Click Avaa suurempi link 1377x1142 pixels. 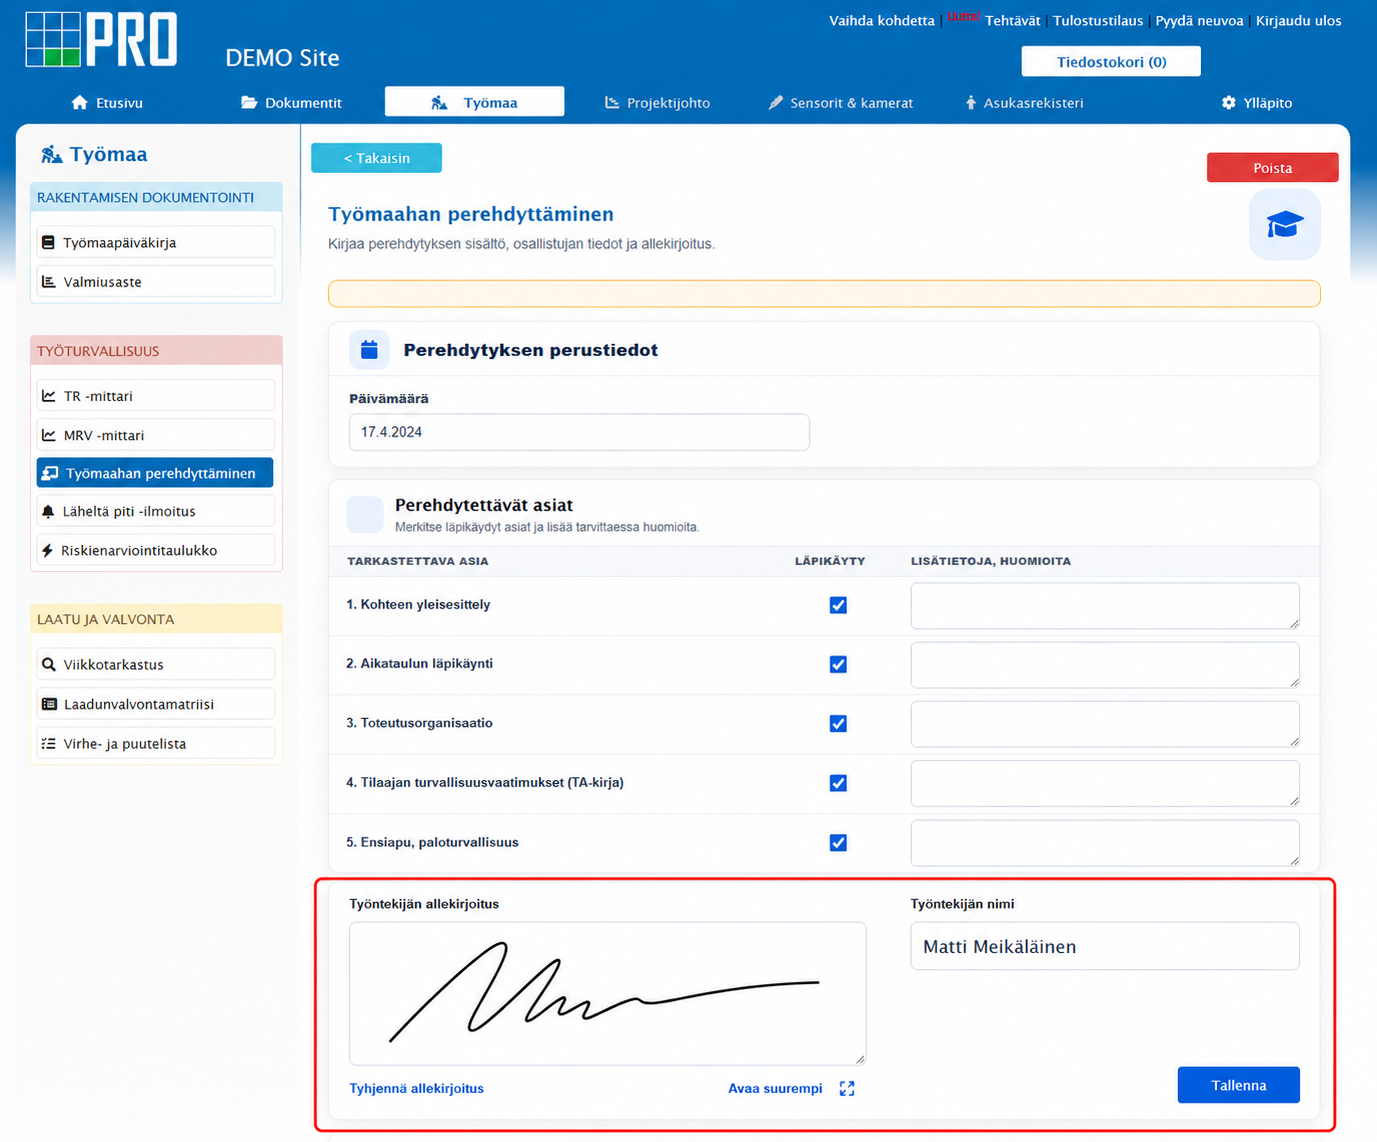click(775, 1088)
